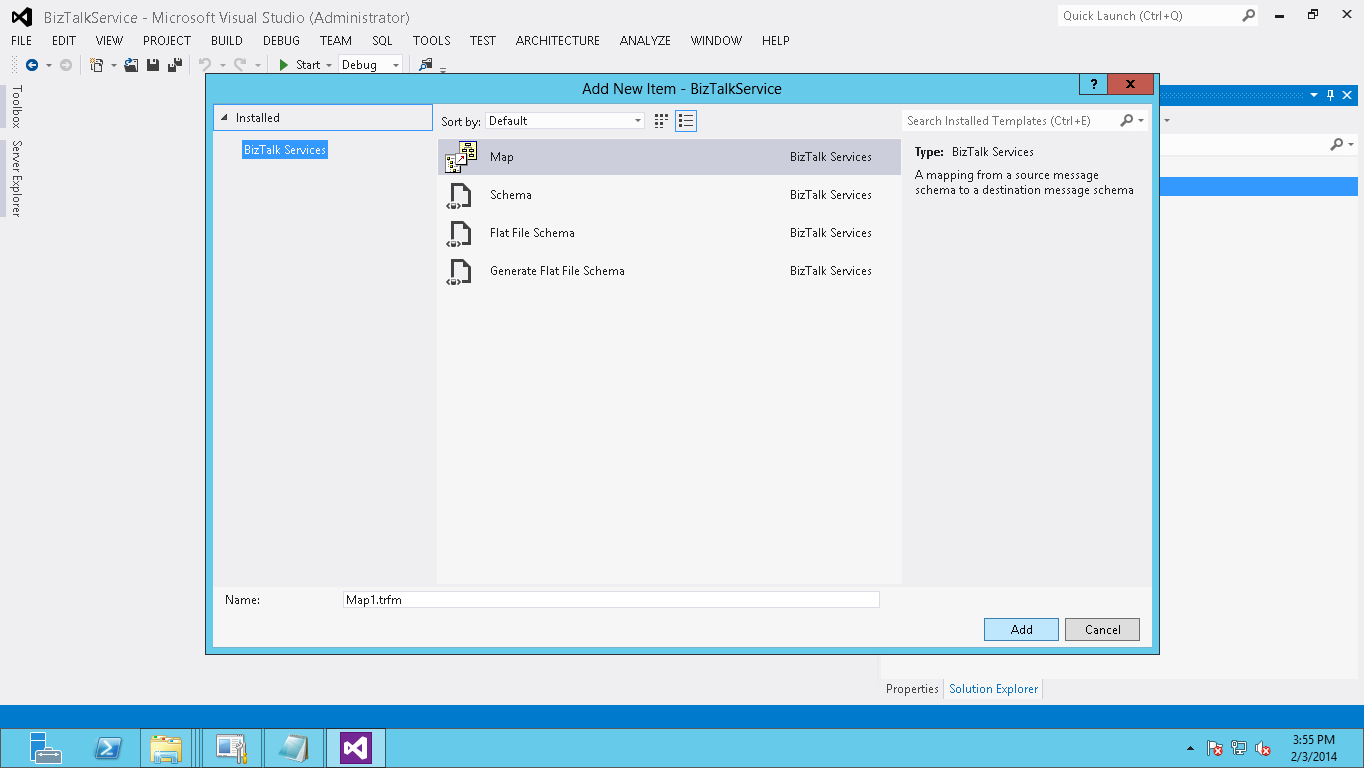Open the search options dropdown arrow

(x=1141, y=121)
